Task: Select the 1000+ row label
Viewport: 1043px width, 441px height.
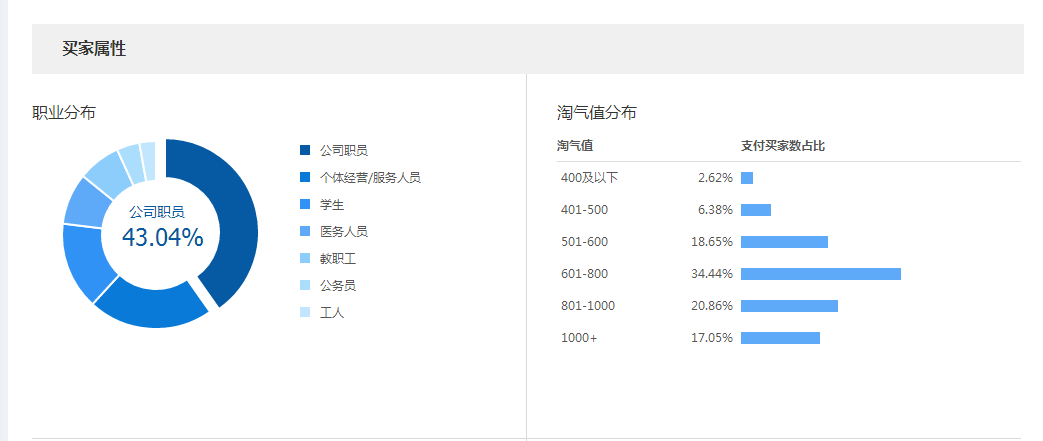Action: click(579, 338)
